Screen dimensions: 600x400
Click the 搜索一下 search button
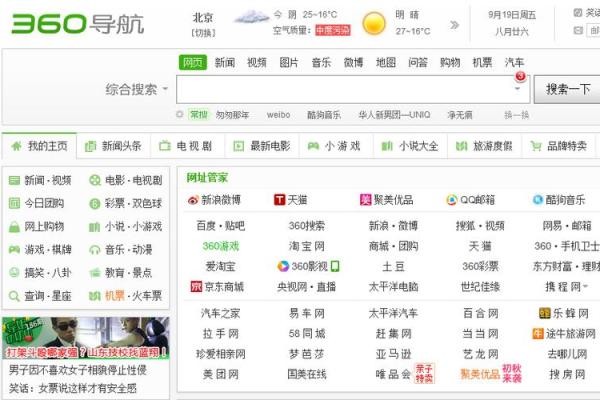click(567, 90)
